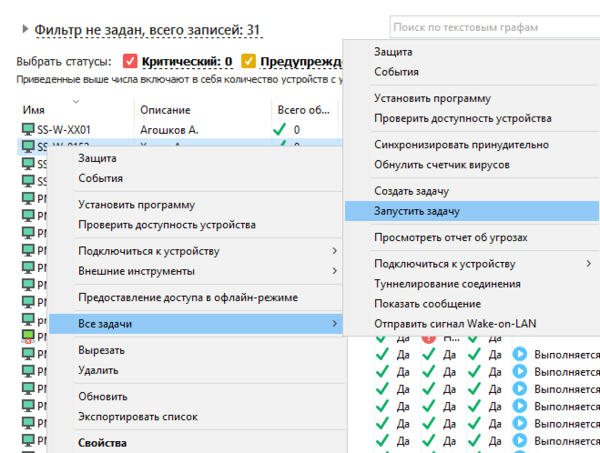This screenshot has height=453, width=600.
Task: Expand the filter section triangle
Action: (24, 31)
